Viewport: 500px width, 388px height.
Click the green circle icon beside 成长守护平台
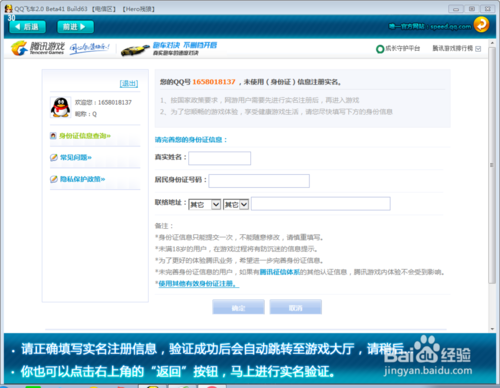click(380, 49)
